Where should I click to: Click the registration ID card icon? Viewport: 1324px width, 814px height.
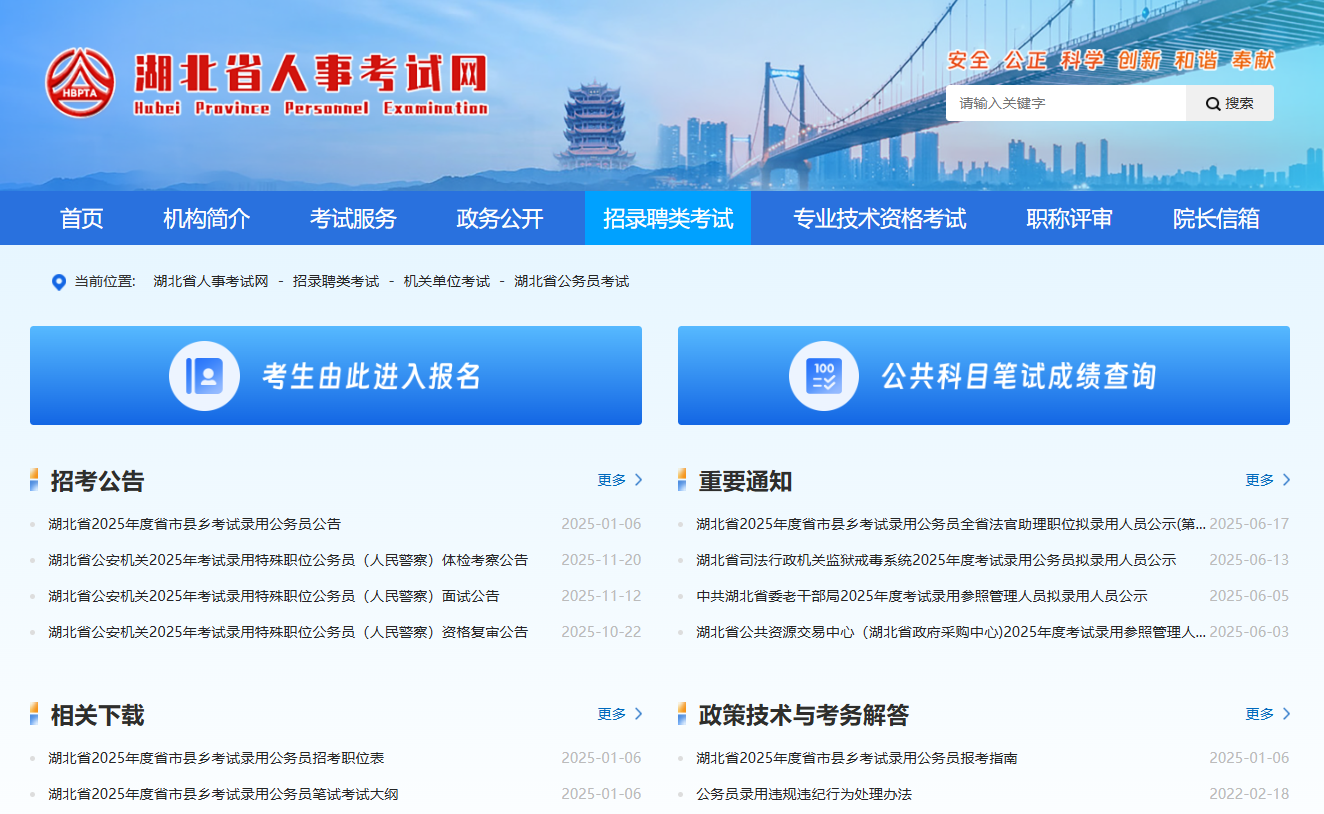coord(204,376)
